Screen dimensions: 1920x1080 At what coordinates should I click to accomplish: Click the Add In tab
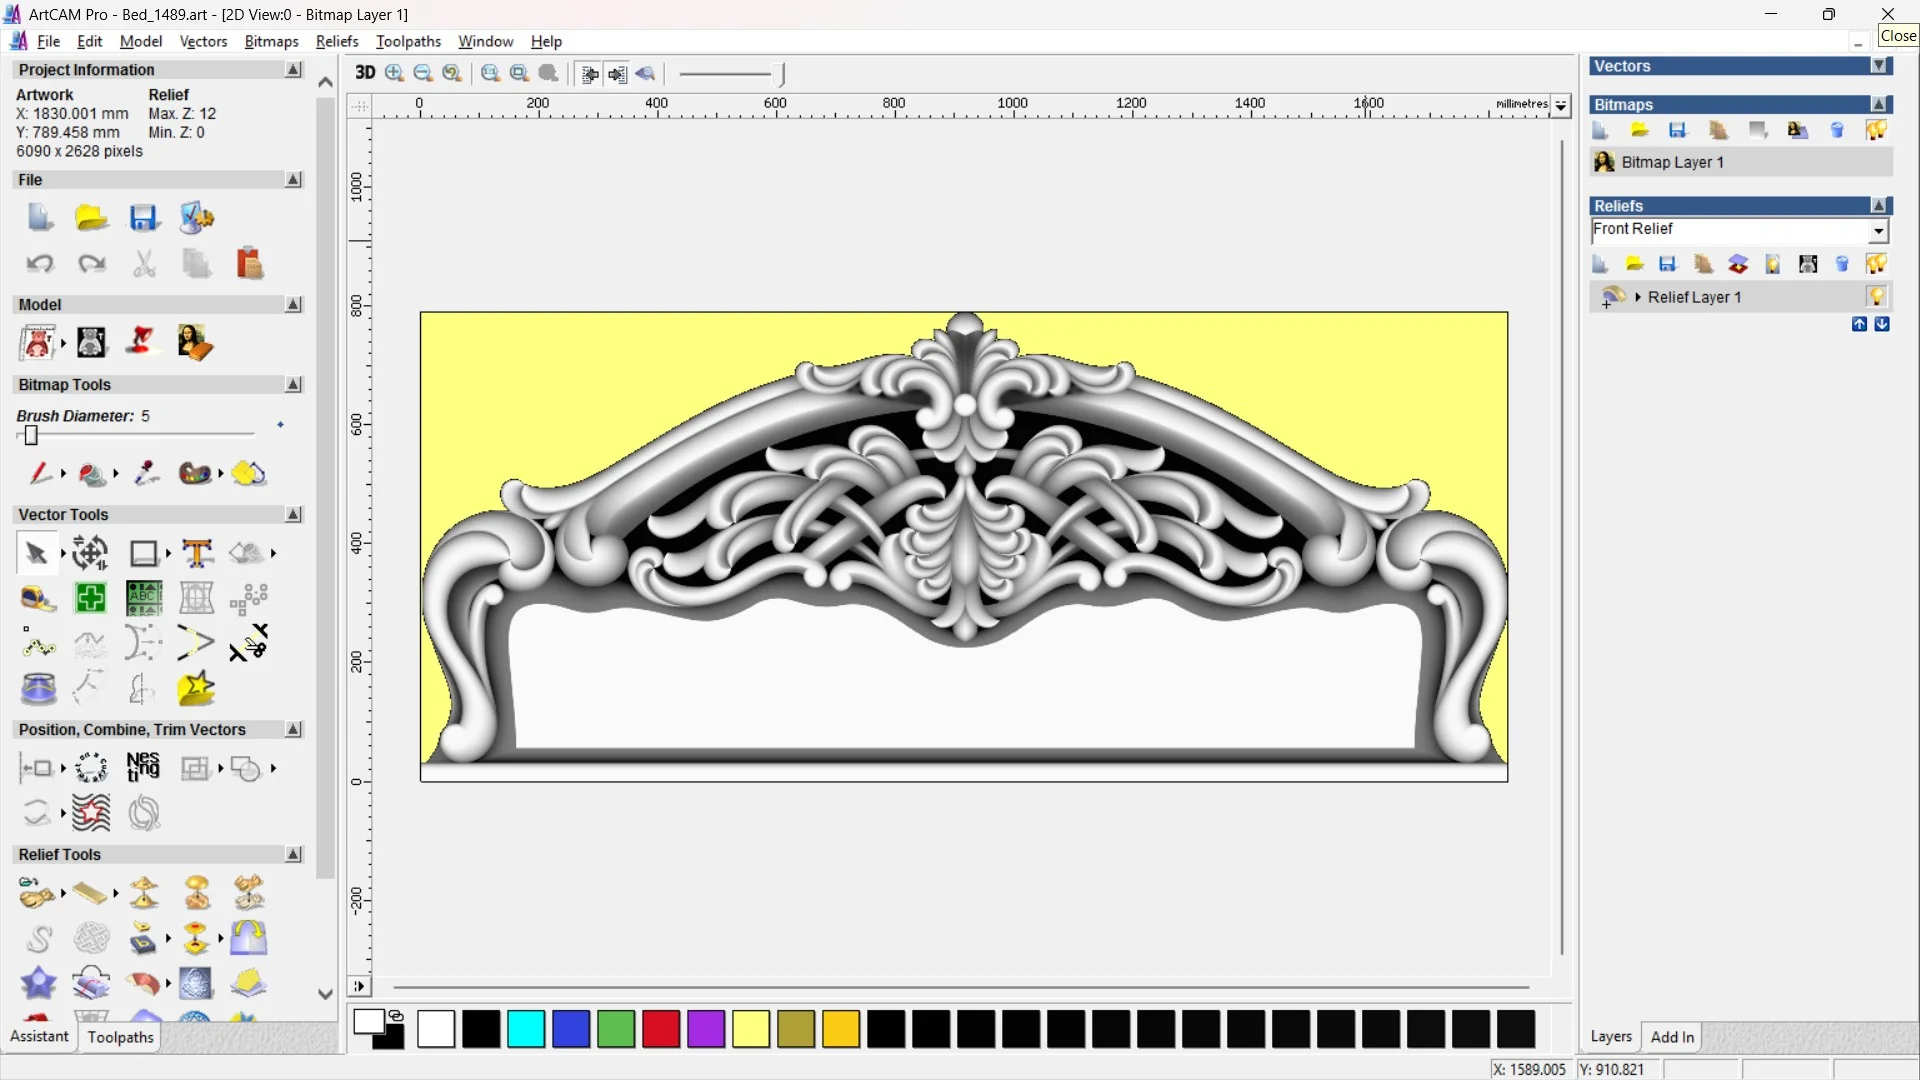[1672, 1037]
